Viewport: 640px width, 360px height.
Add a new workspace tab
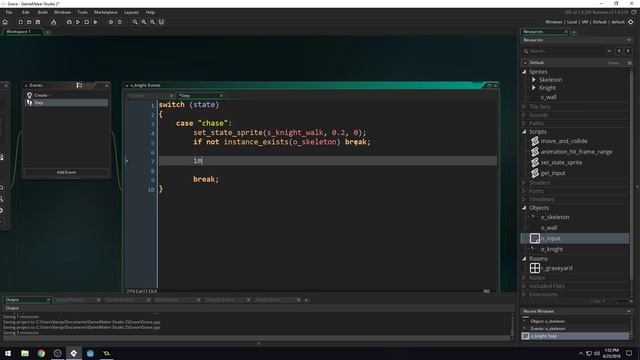coord(48,32)
